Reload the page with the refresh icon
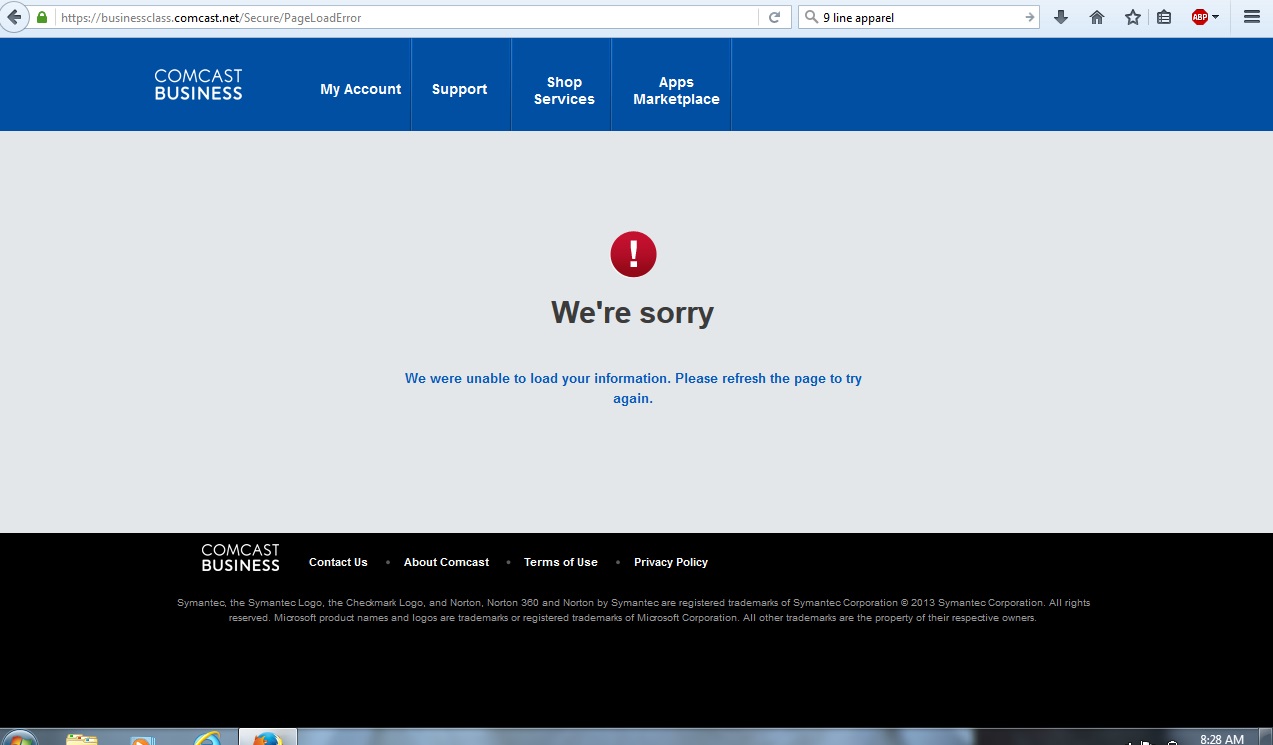 click(774, 17)
